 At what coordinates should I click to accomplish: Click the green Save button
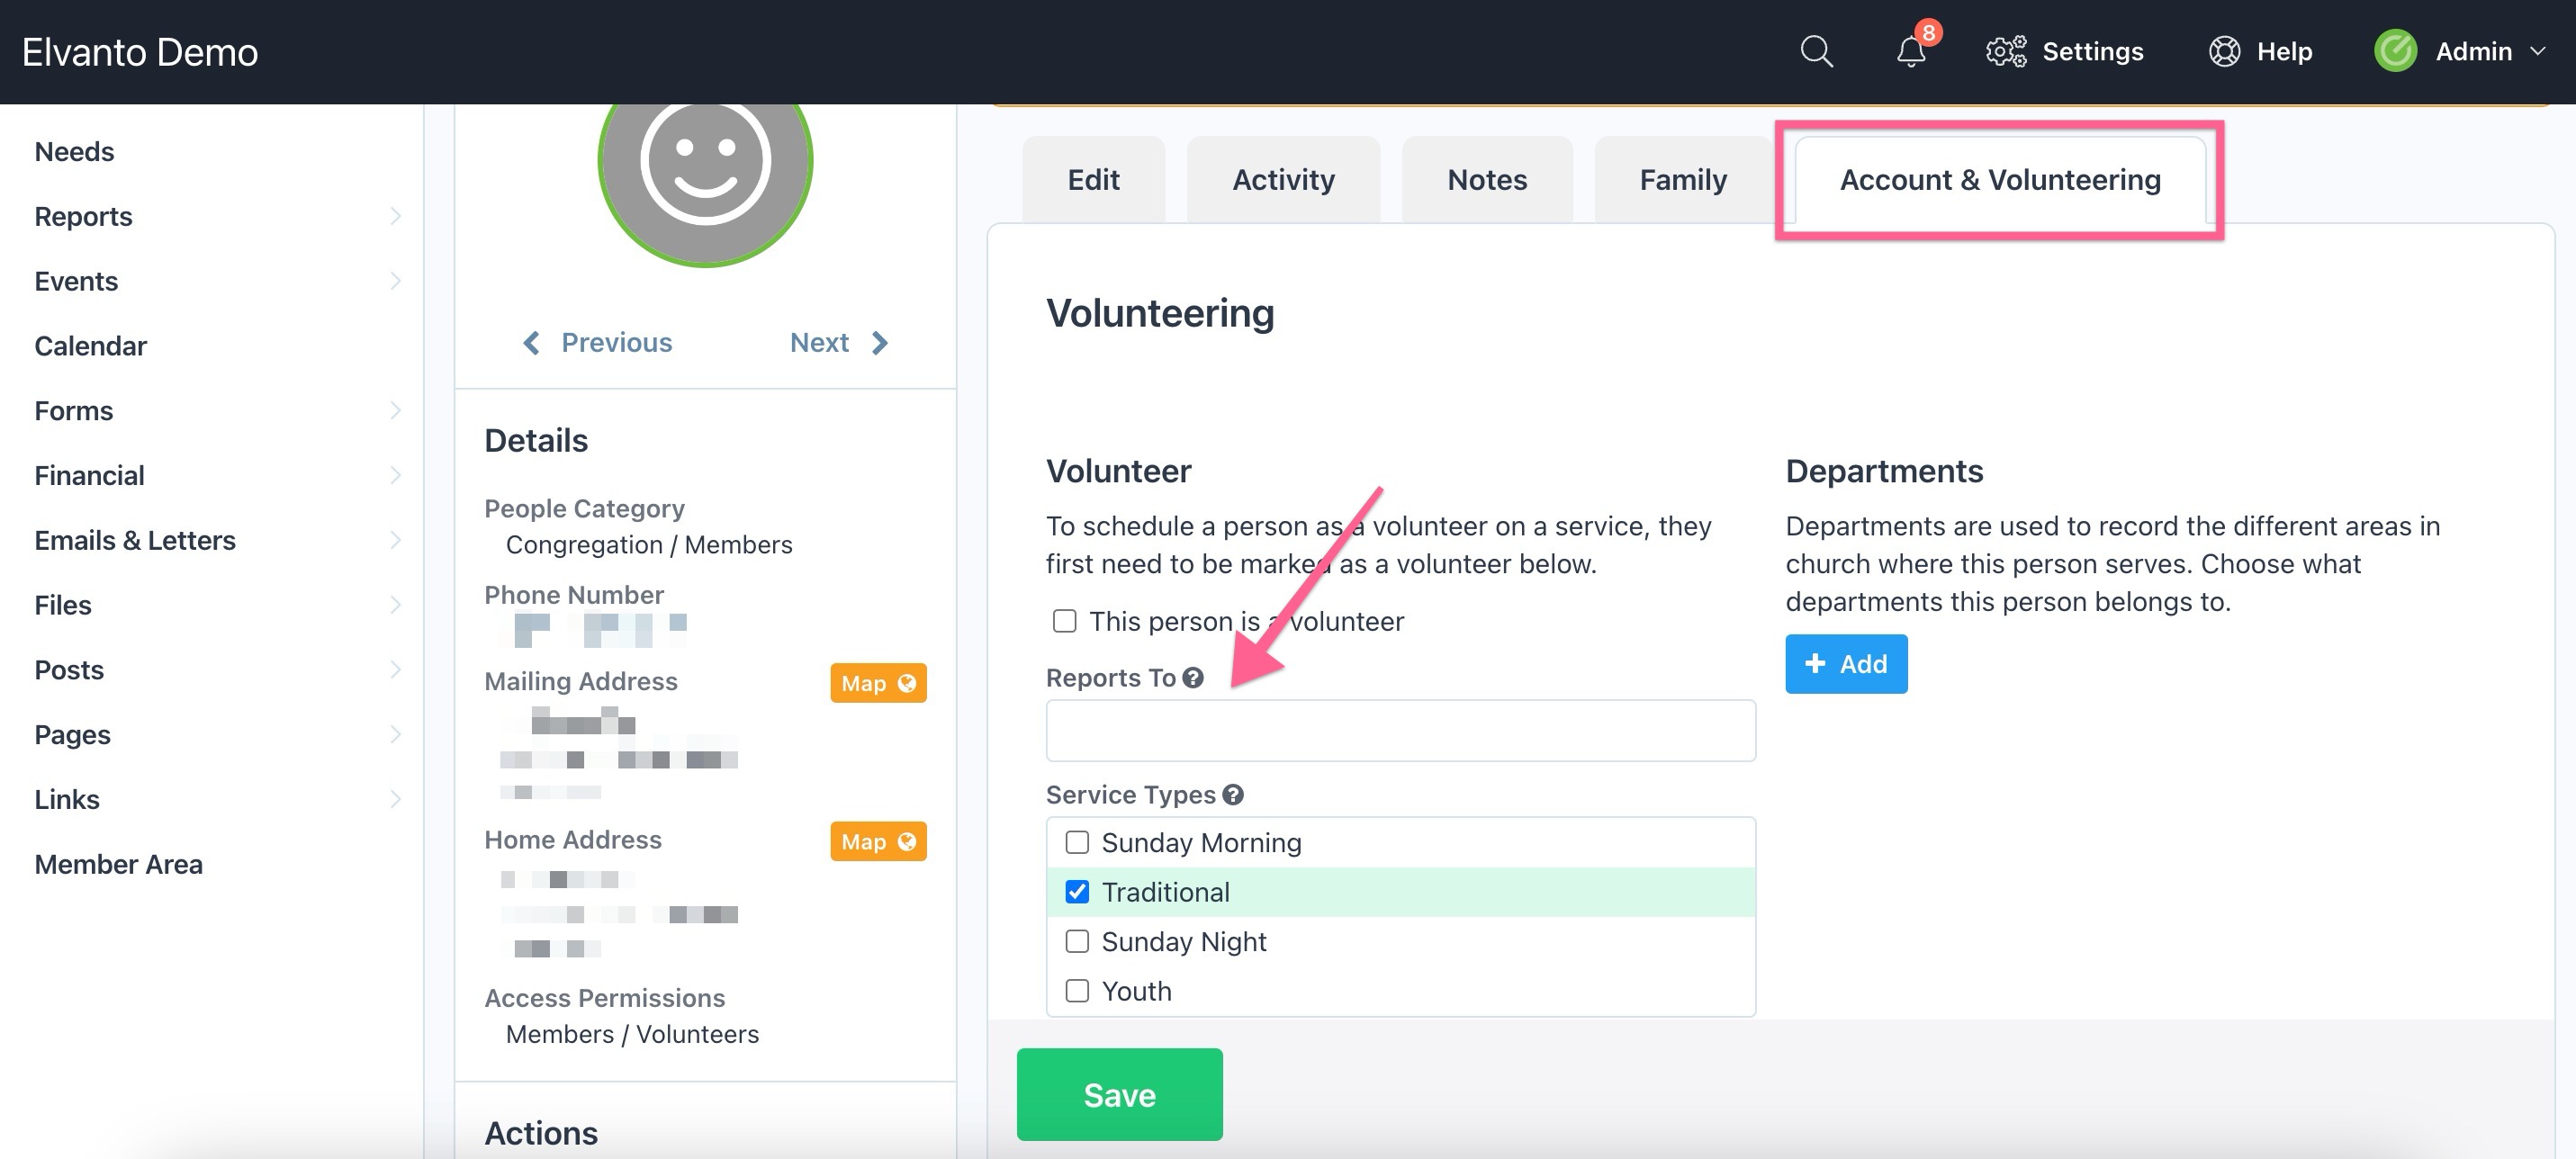(x=1119, y=1094)
